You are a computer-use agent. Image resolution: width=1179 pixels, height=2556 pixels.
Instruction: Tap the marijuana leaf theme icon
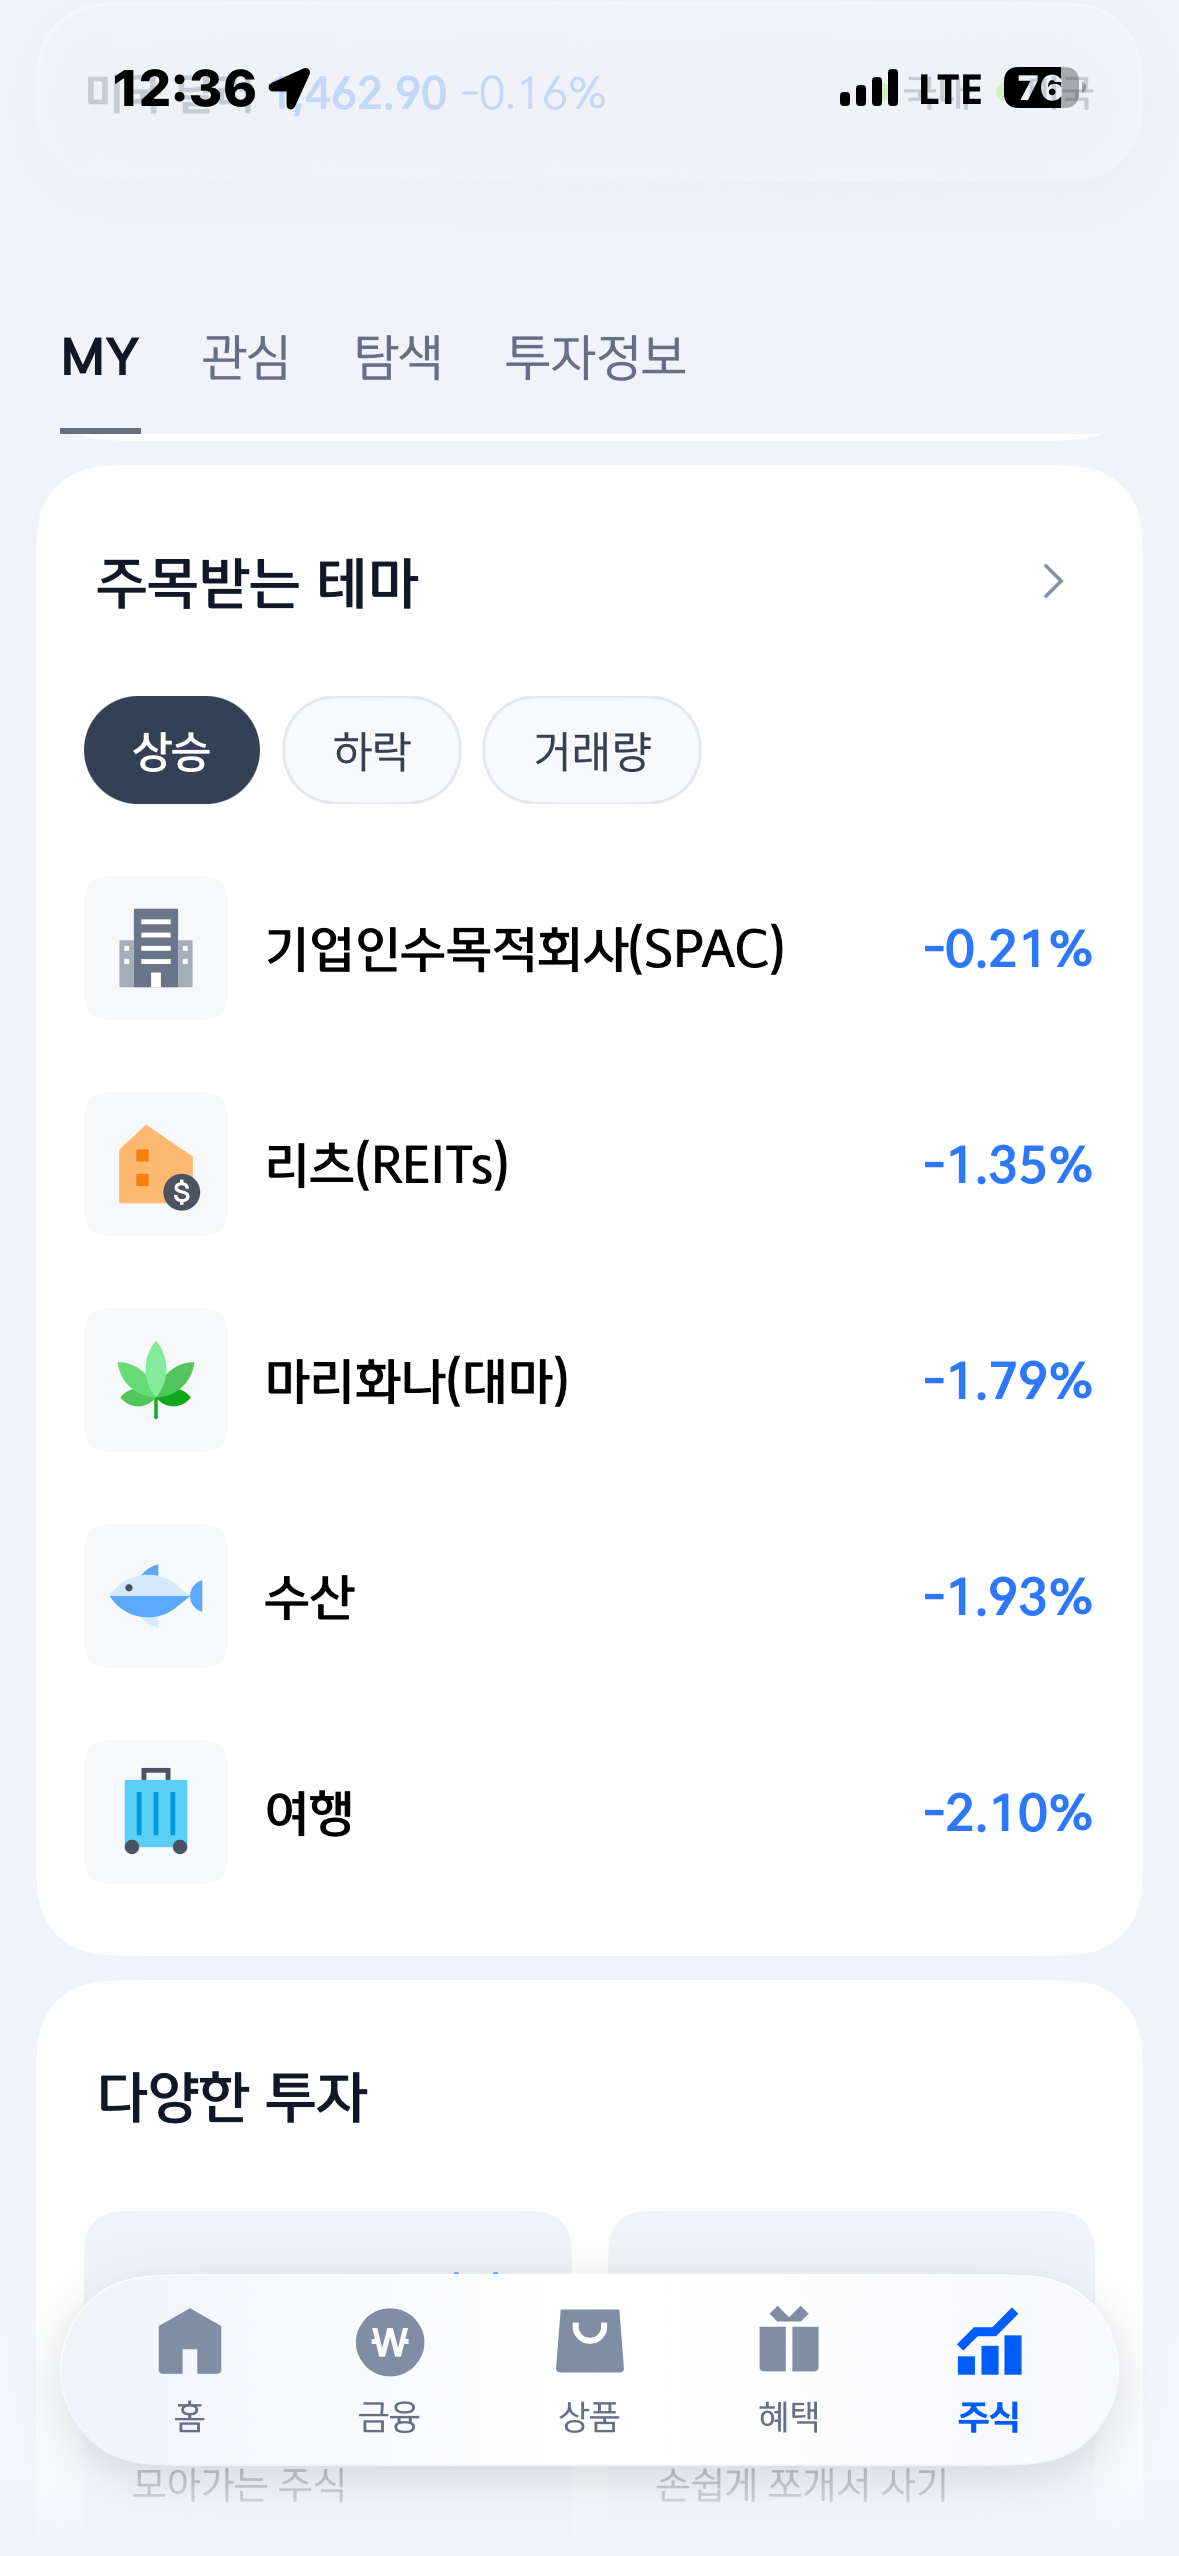[x=156, y=1380]
